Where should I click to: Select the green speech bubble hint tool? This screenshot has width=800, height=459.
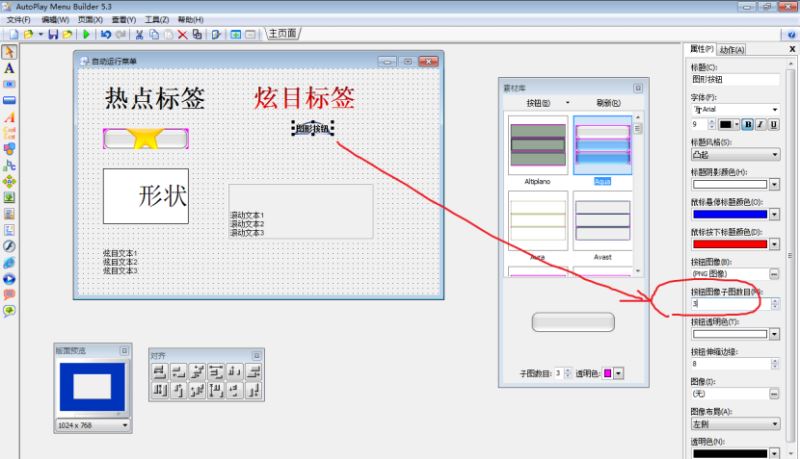click(x=9, y=311)
